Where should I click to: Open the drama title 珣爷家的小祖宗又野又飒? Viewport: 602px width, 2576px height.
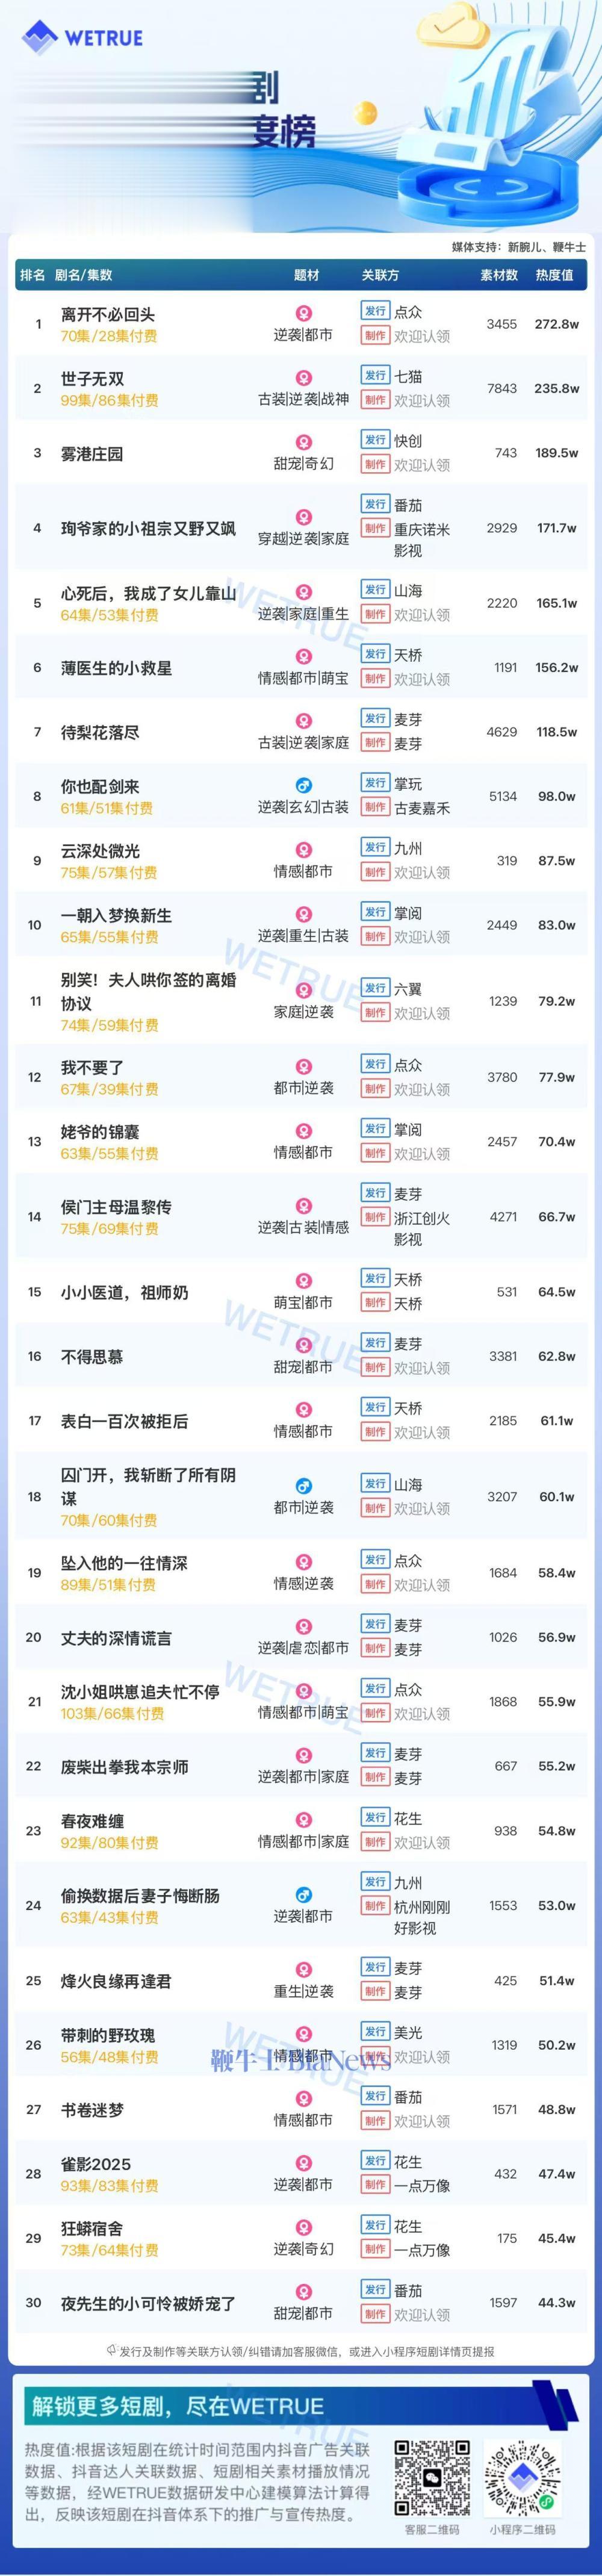coord(148,528)
